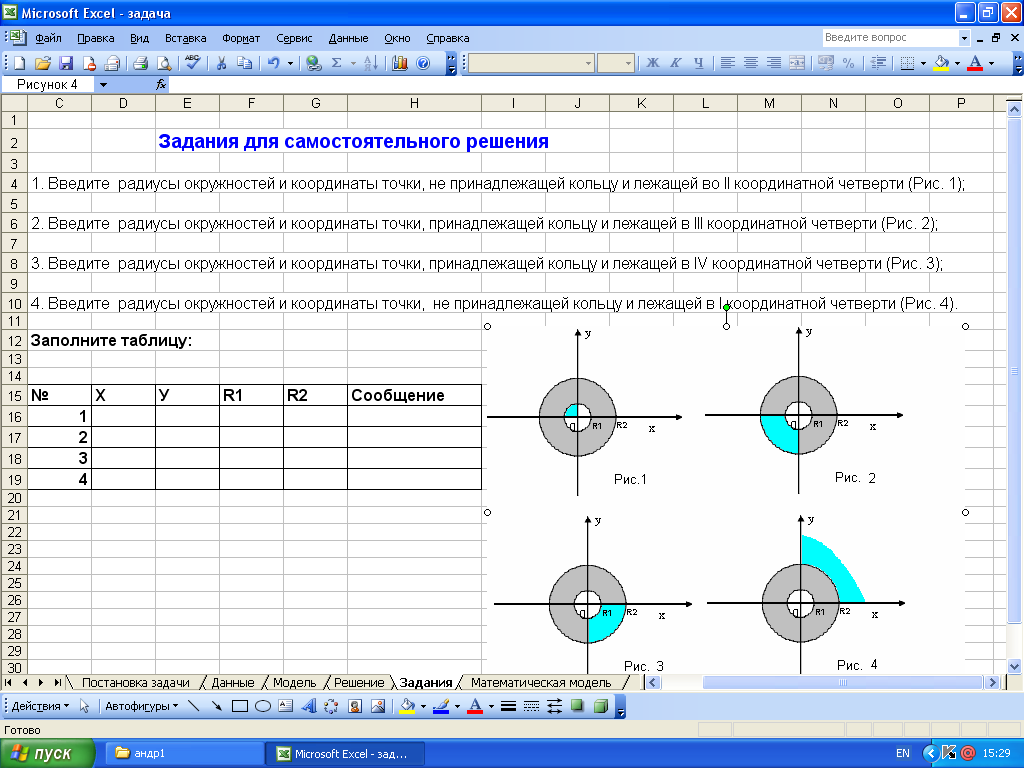Sort ascending with the A-Z sort icon

click(x=370, y=63)
